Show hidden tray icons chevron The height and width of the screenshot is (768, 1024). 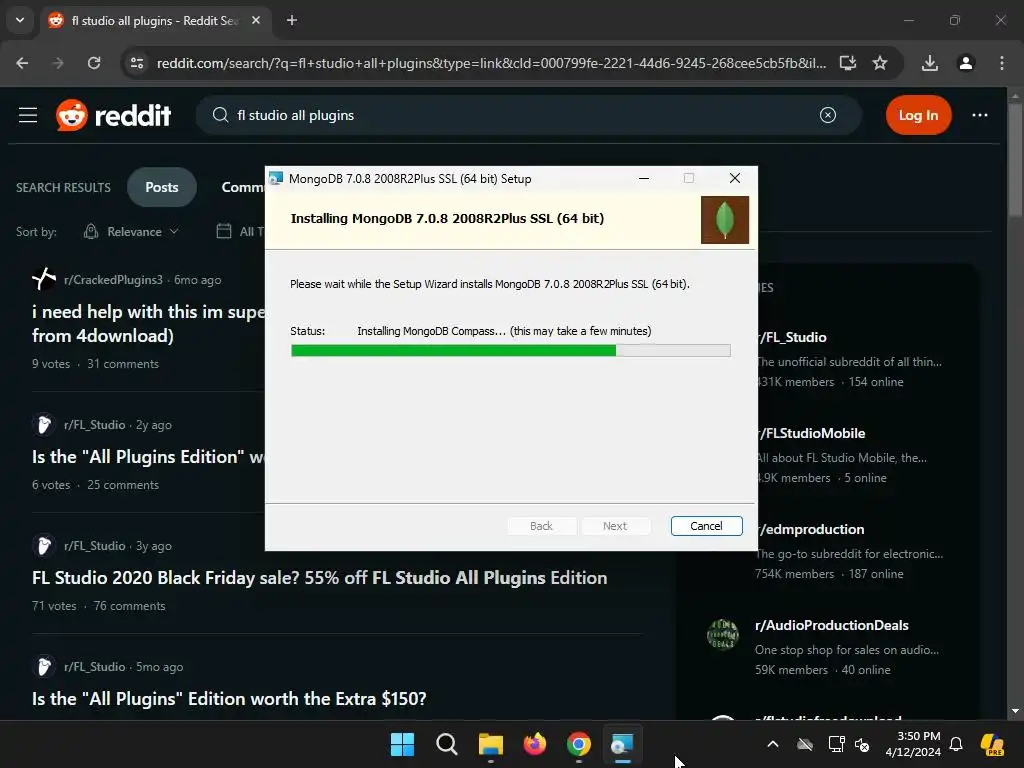(x=773, y=744)
